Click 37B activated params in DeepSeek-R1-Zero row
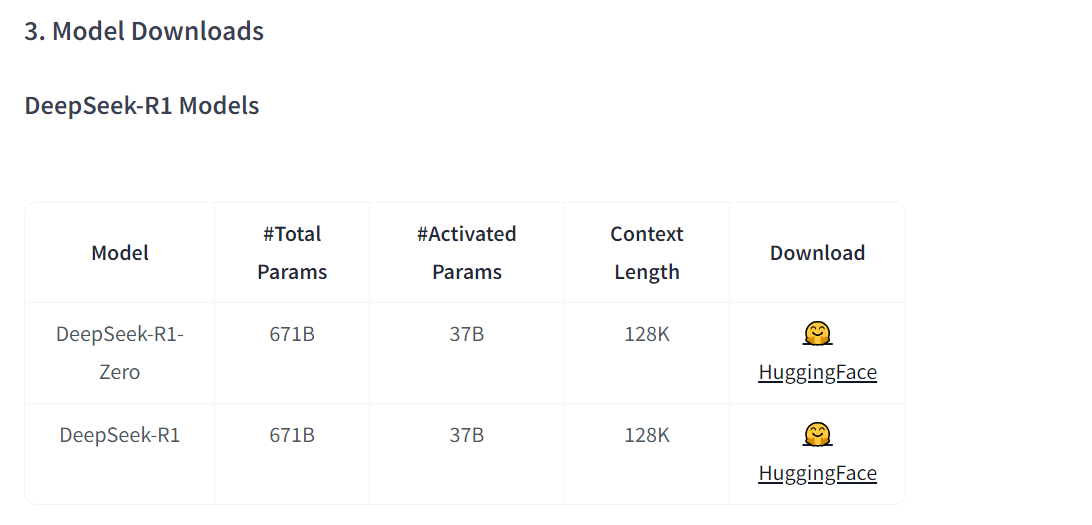 click(467, 334)
